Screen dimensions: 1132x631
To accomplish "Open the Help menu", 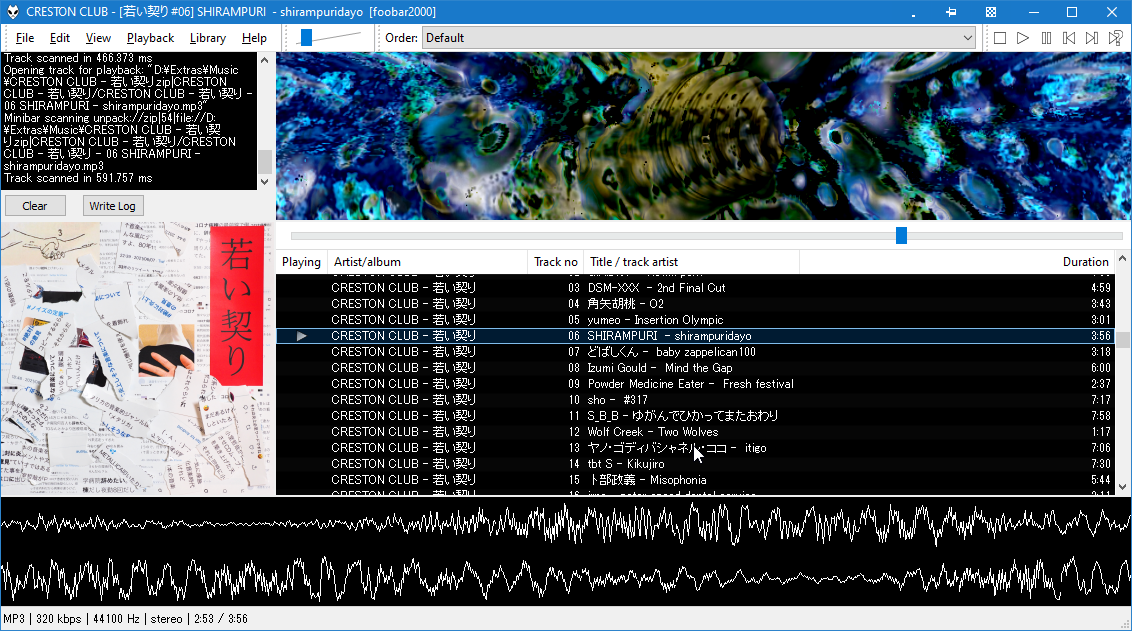I will click(254, 38).
